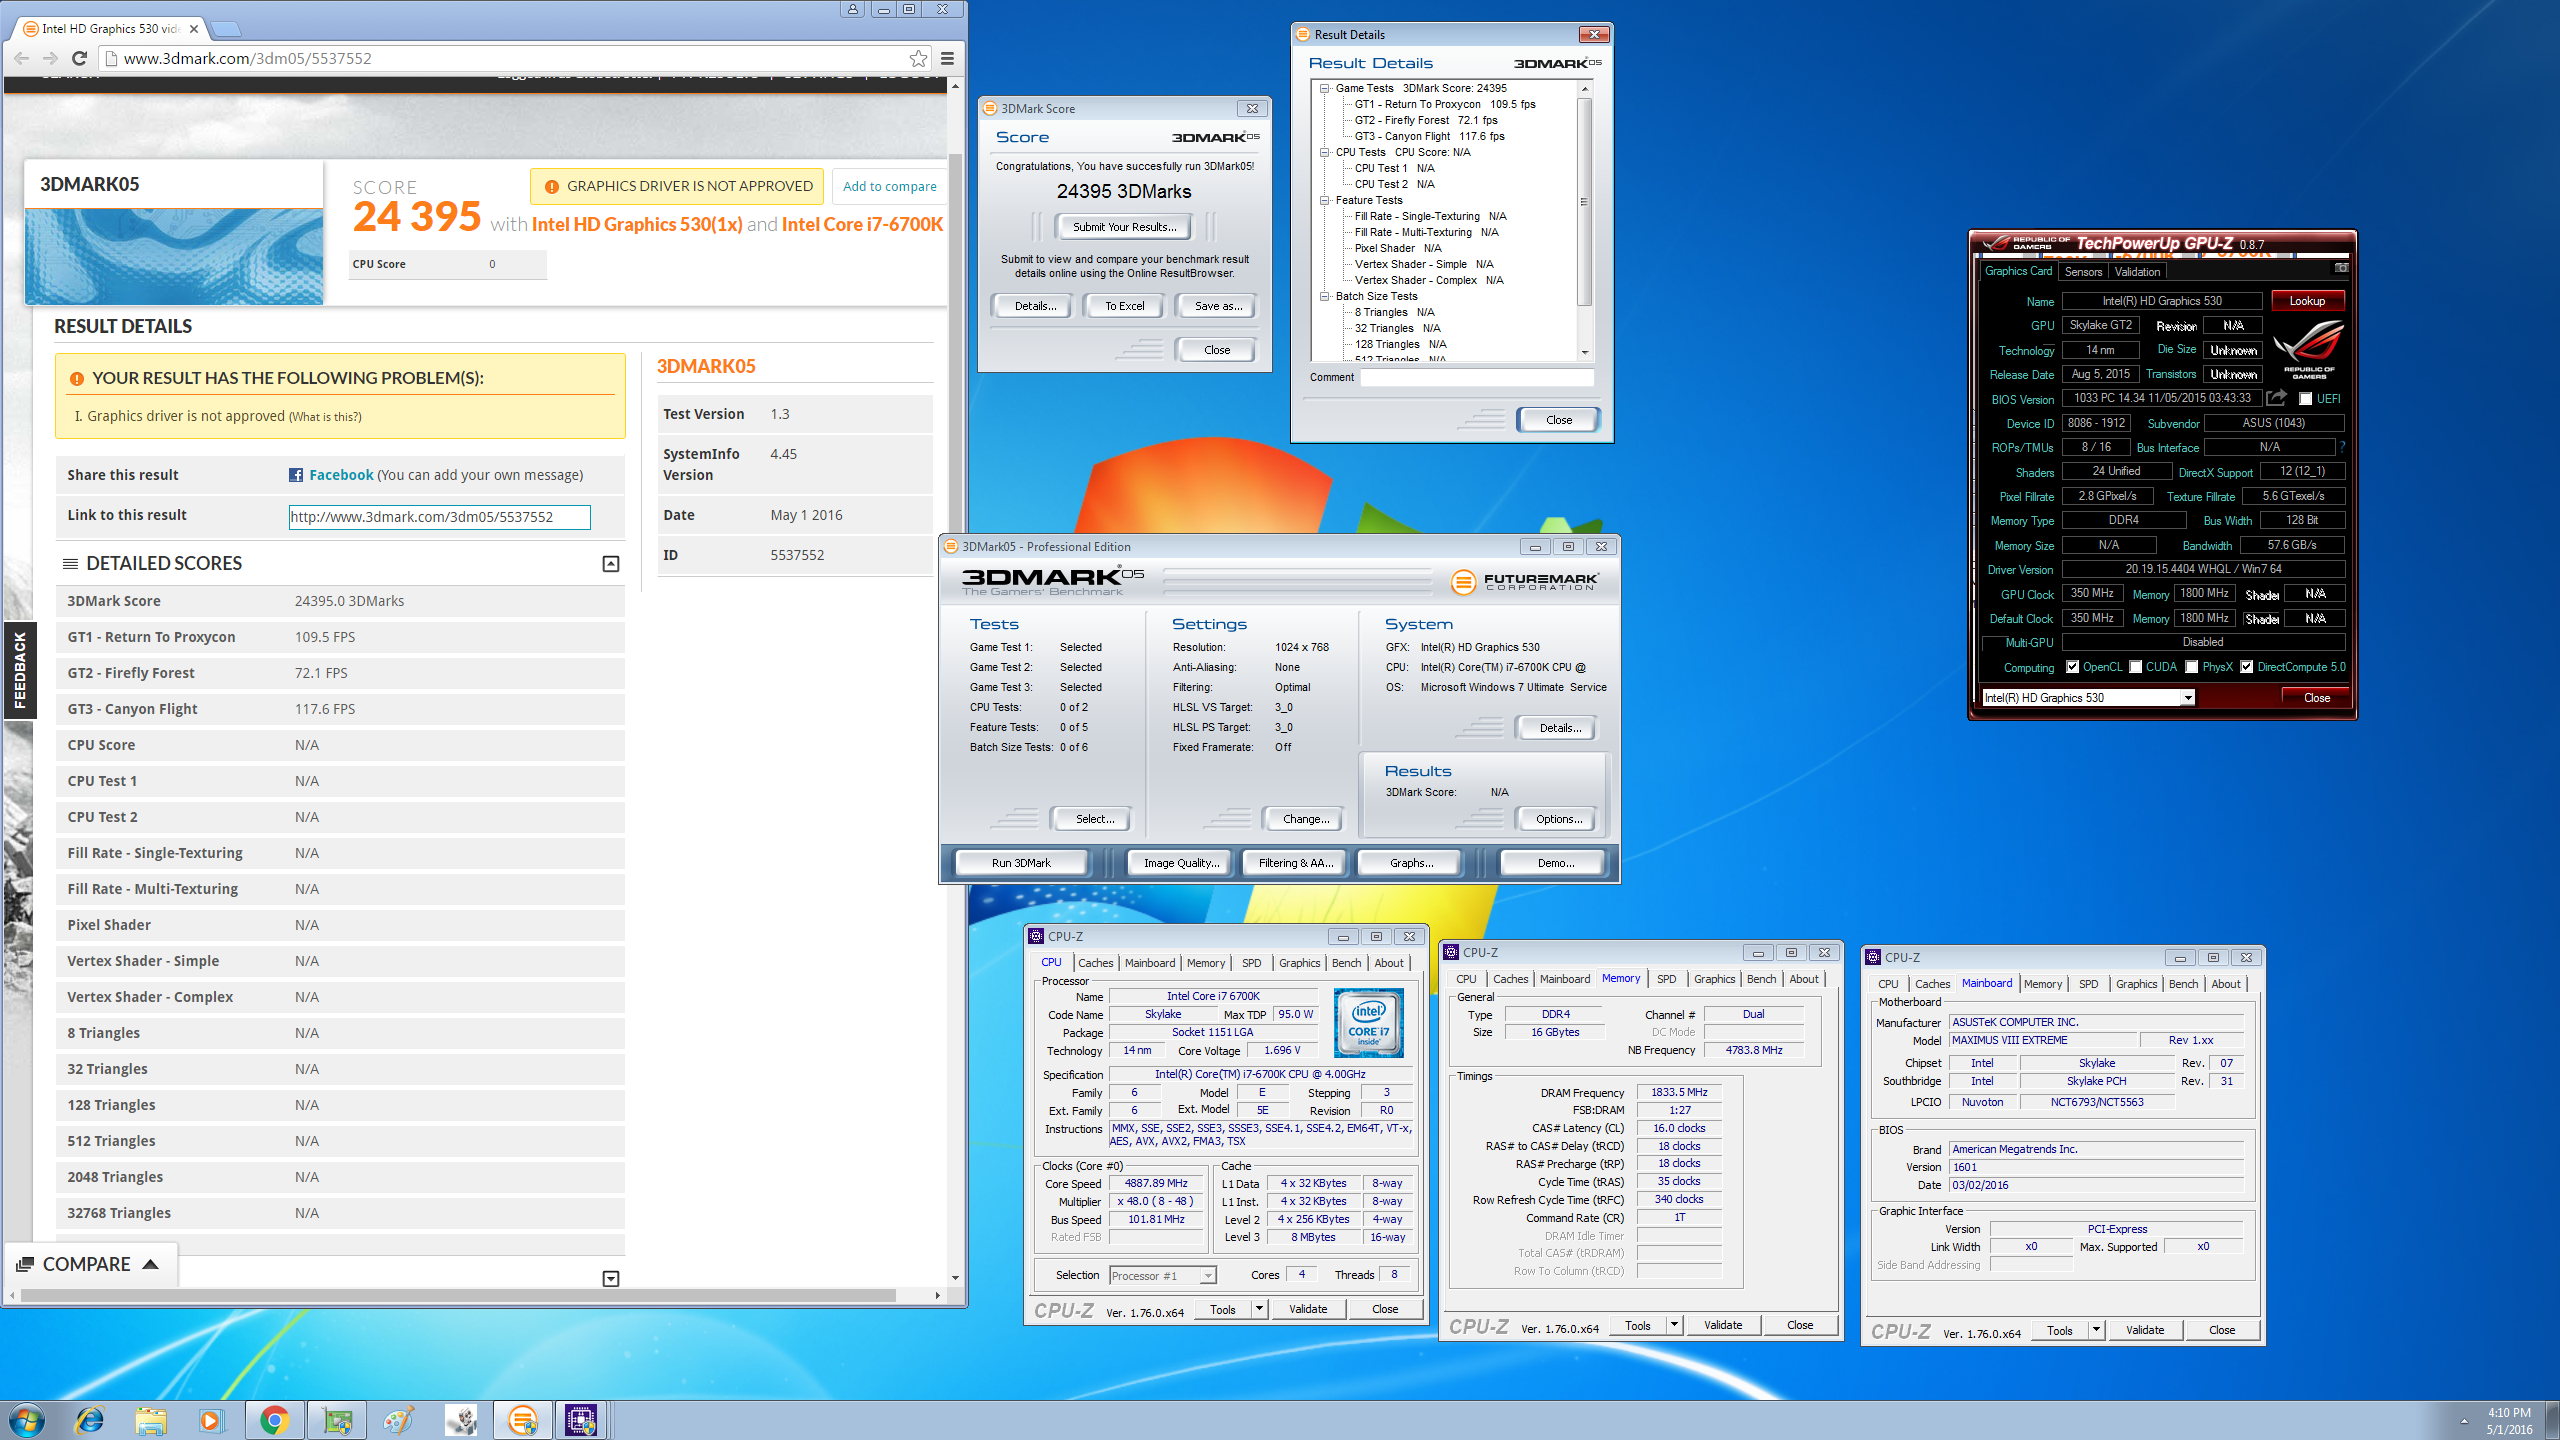Collapse the Batch Size Tests tree node
The width and height of the screenshot is (2560, 1440).
point(1325,296)
